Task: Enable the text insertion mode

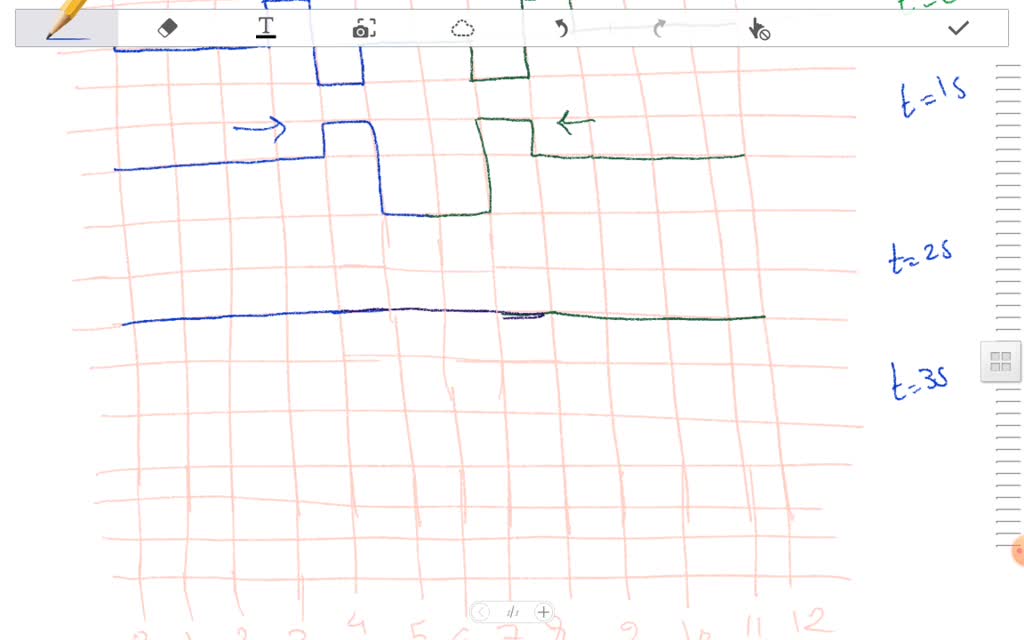Action: pyautogui.click(x=265, y=28)
